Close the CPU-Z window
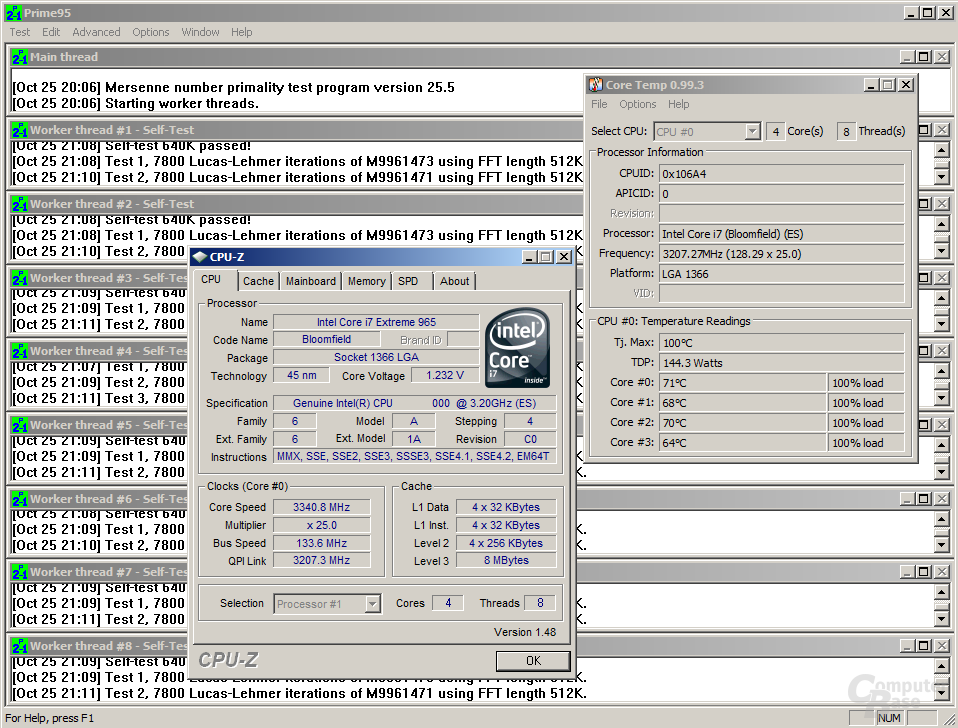Viewport: 958px width, 728px height. click(564, 257)
